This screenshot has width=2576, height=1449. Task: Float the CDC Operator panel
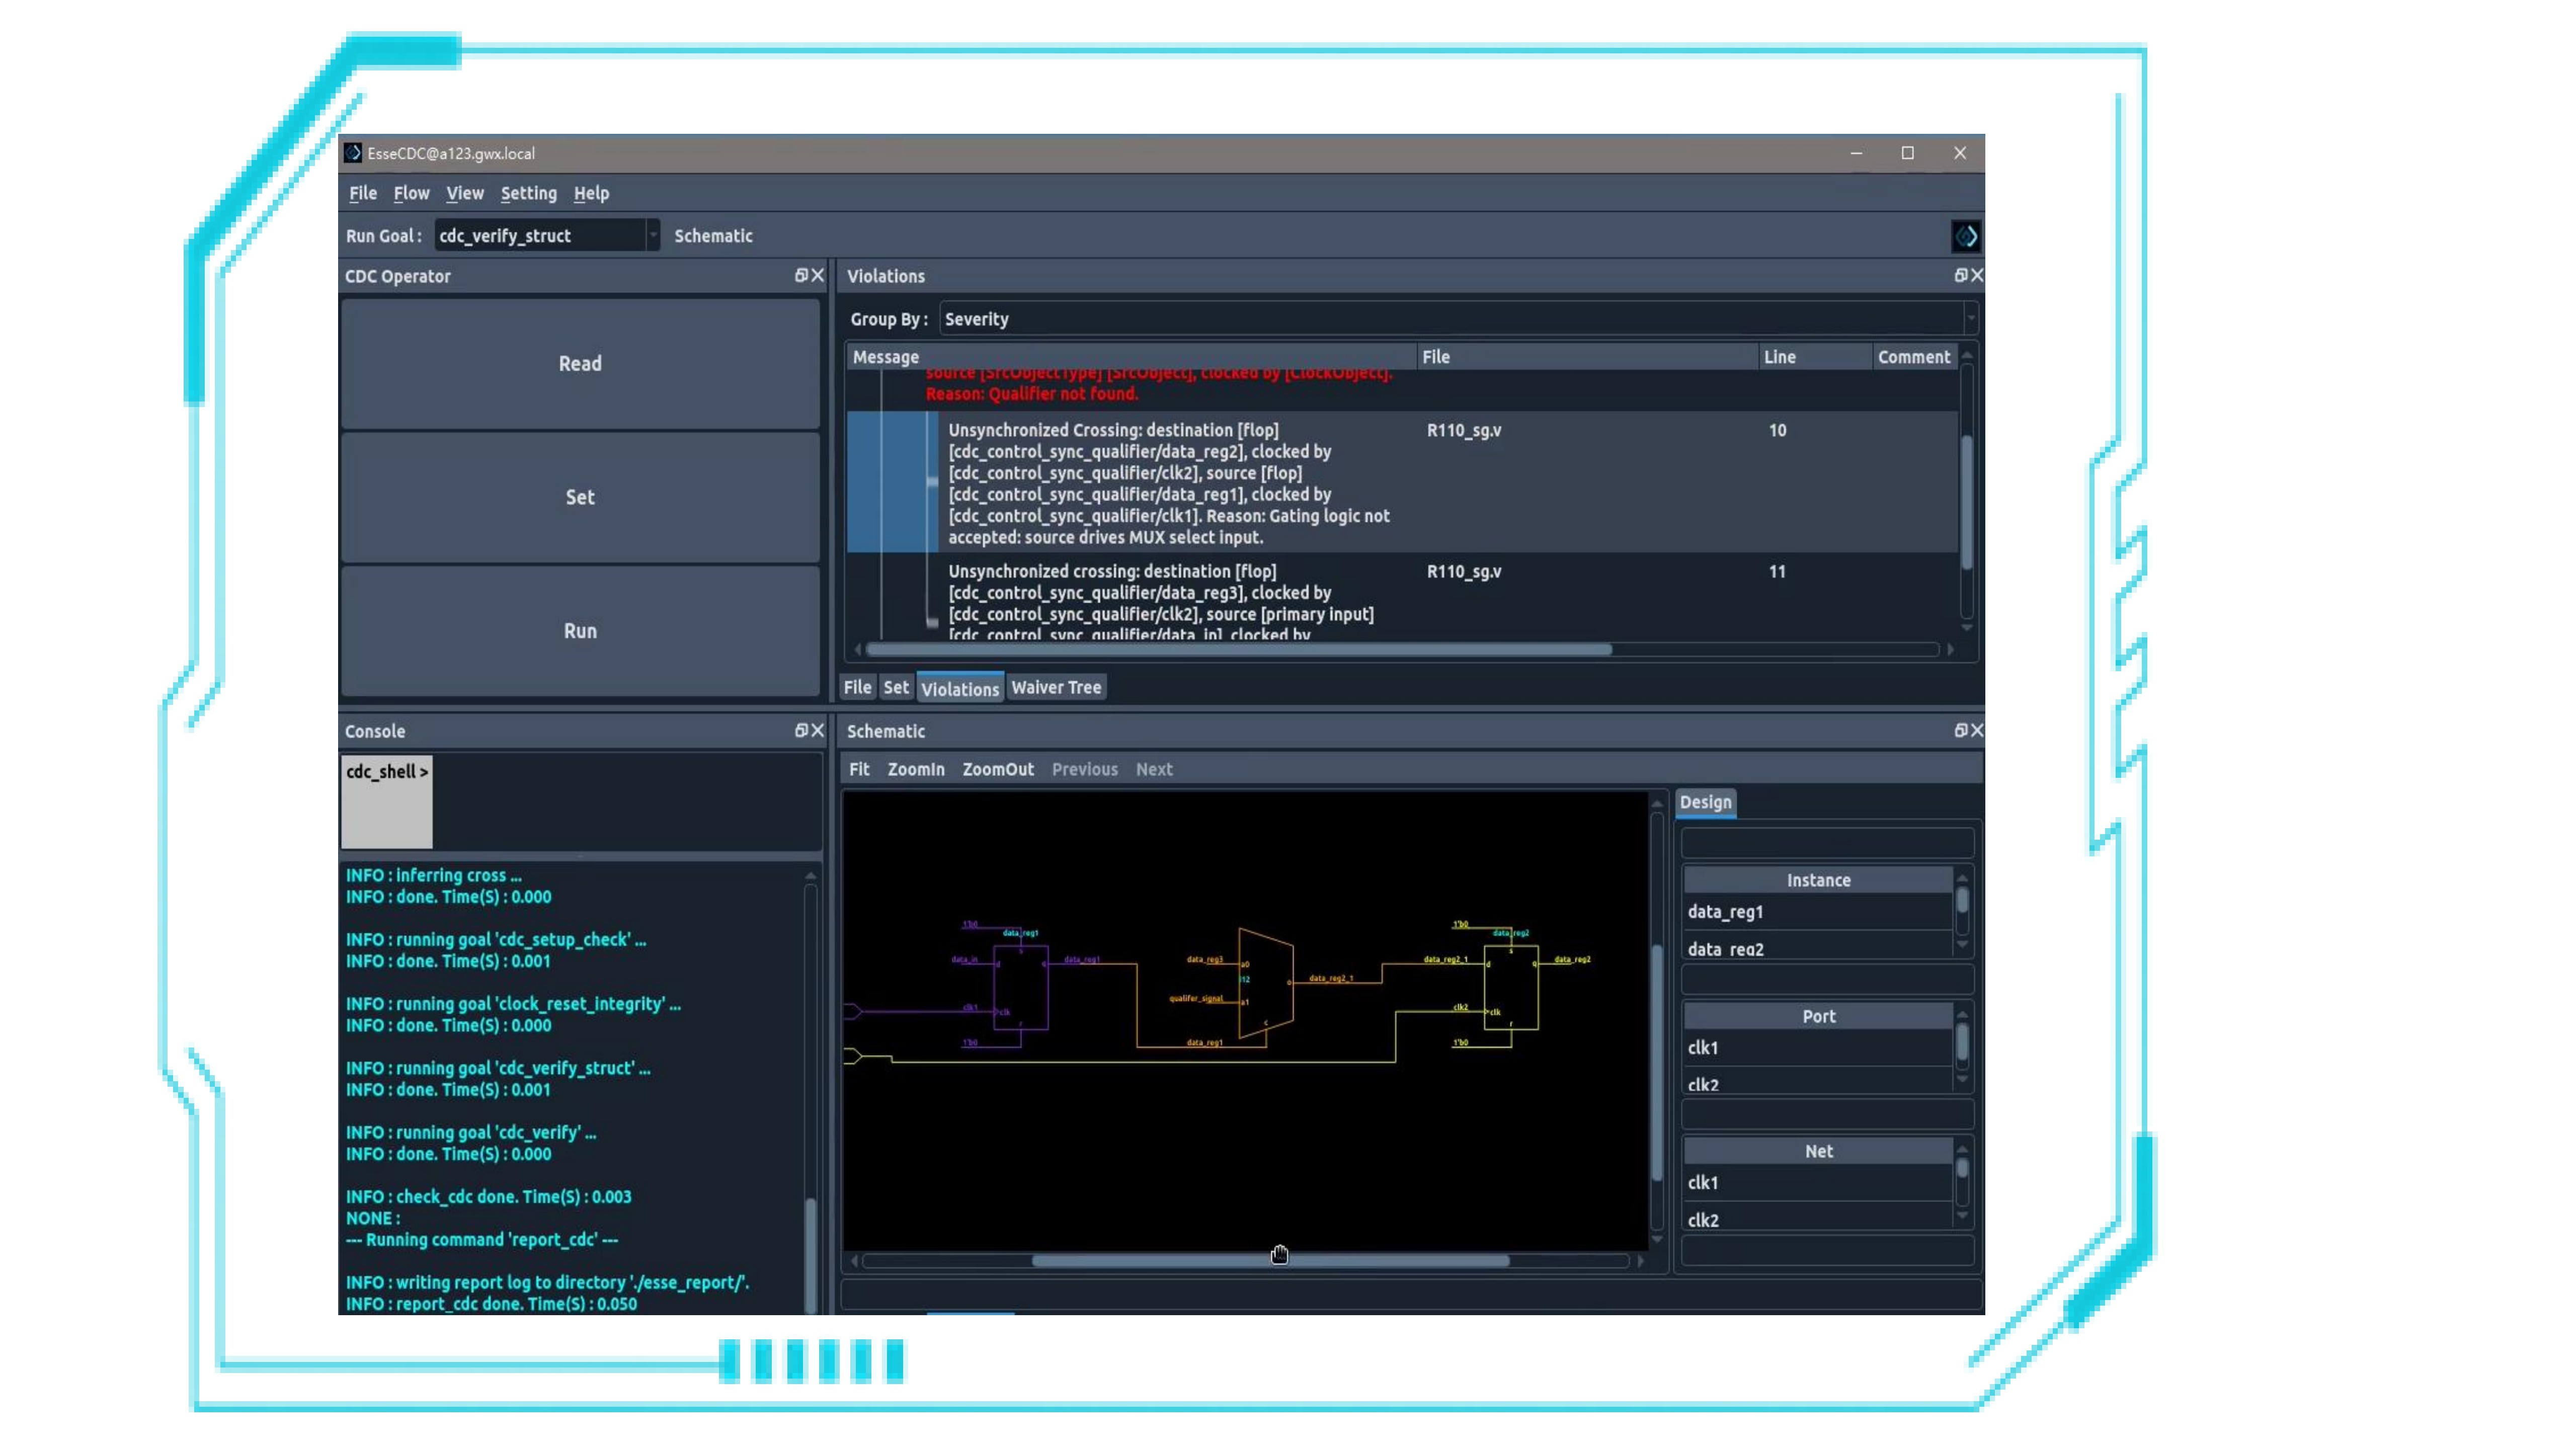pos(800,275)
